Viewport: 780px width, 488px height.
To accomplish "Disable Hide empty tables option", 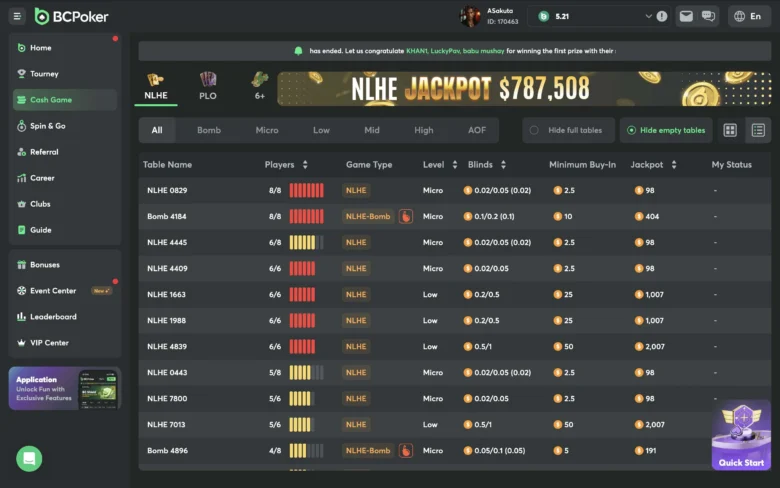I will tap(666, 130).
